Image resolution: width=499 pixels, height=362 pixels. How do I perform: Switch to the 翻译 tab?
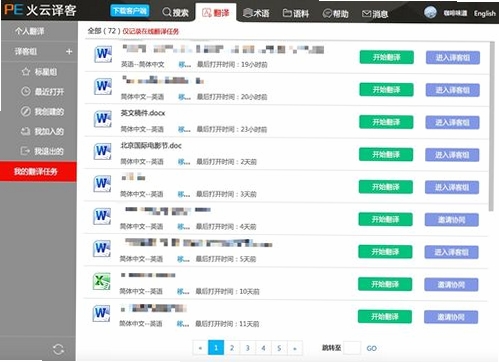216,13
